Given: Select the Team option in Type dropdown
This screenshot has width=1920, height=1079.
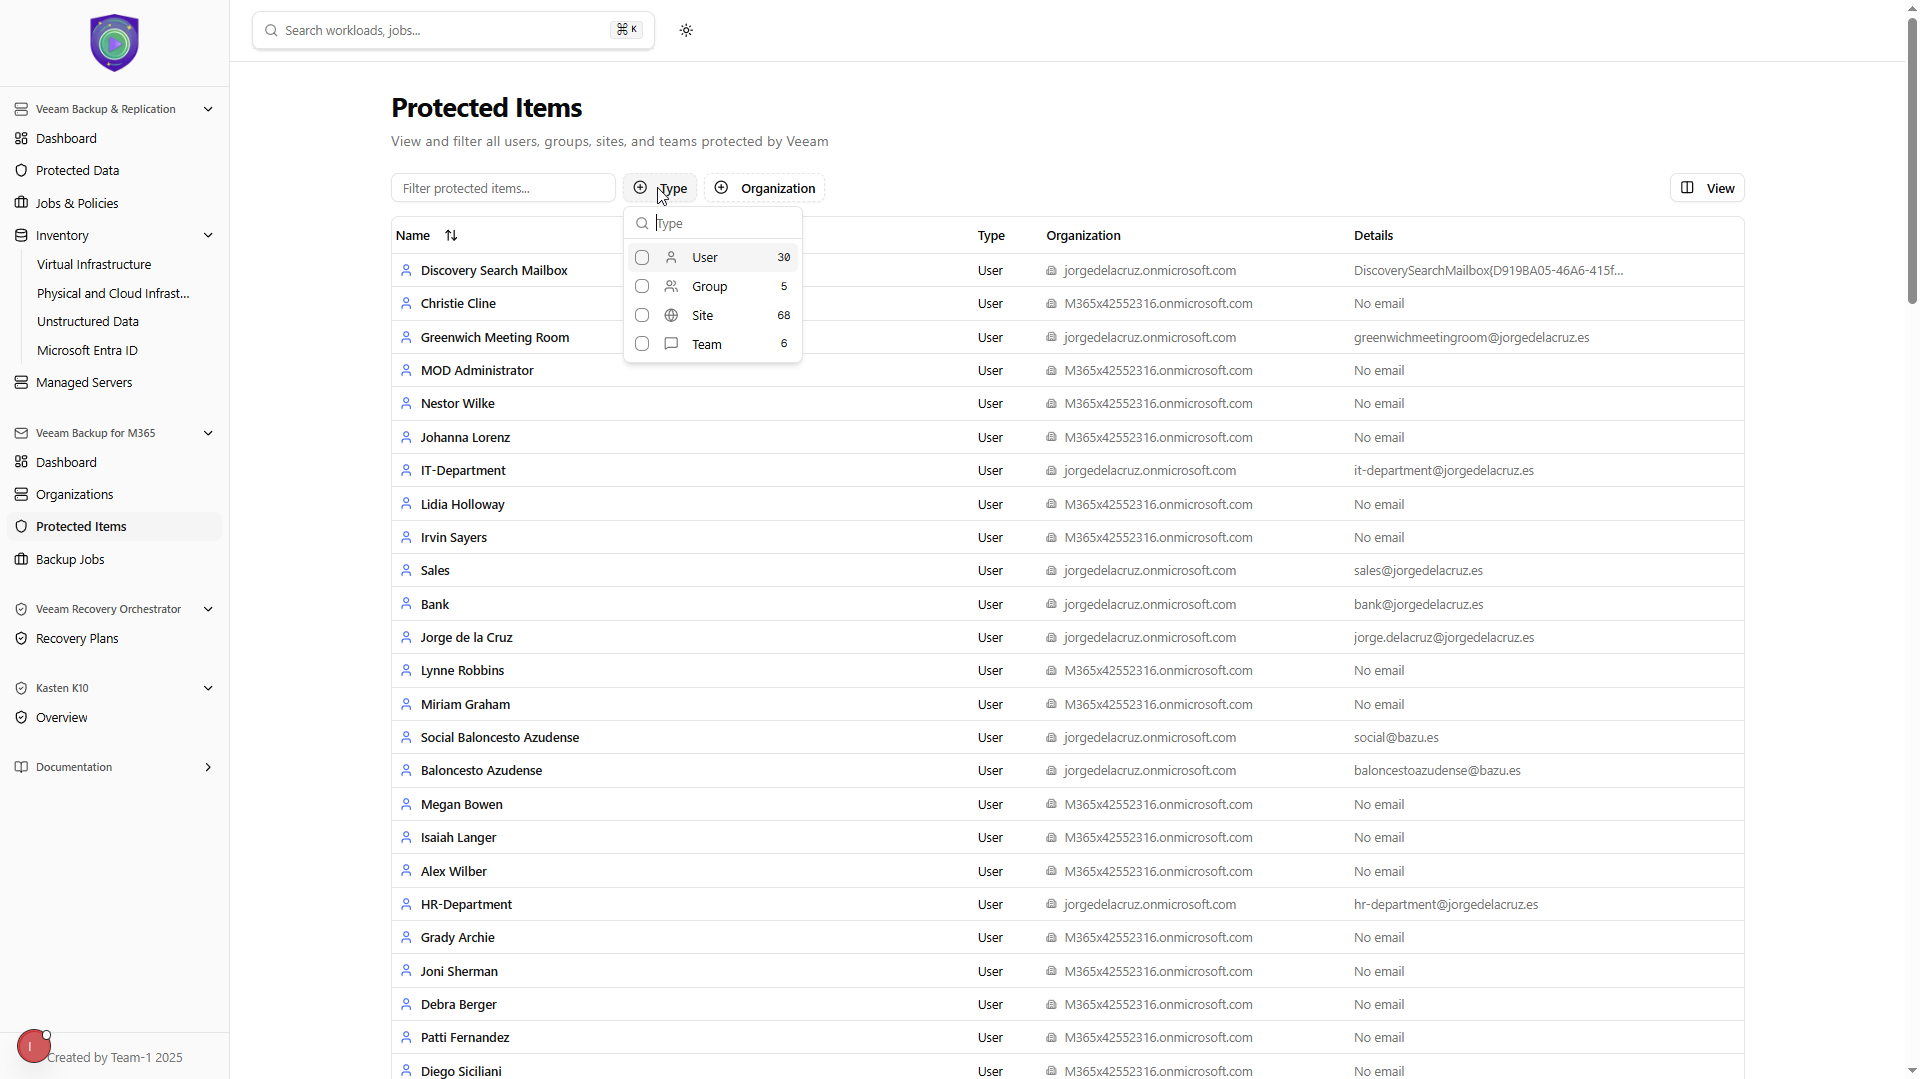Looking at the screenshot, I should [x=707, y=345].
